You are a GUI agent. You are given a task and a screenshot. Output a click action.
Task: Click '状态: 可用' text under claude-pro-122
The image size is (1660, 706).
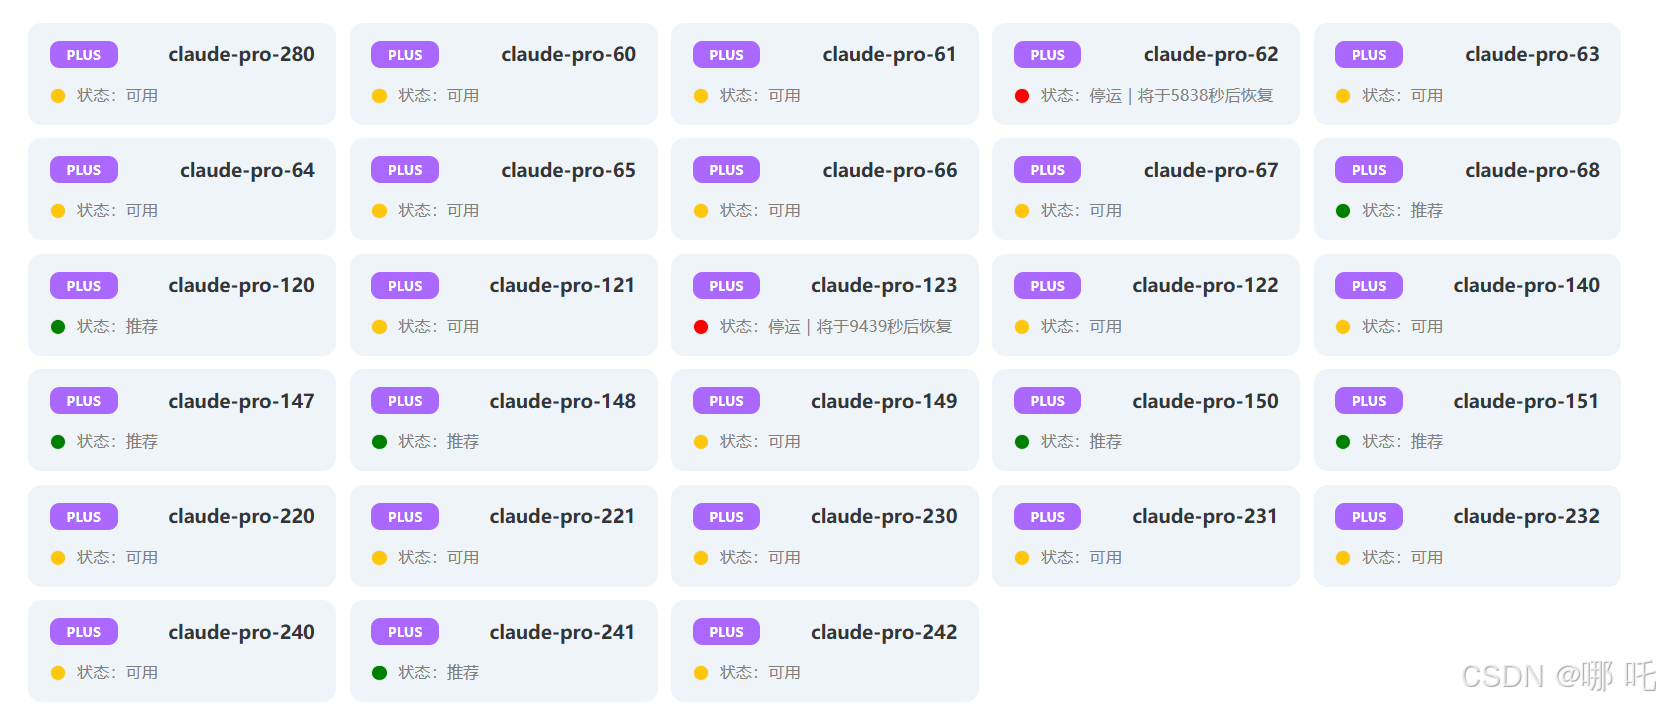click(x=1081, y=327)
